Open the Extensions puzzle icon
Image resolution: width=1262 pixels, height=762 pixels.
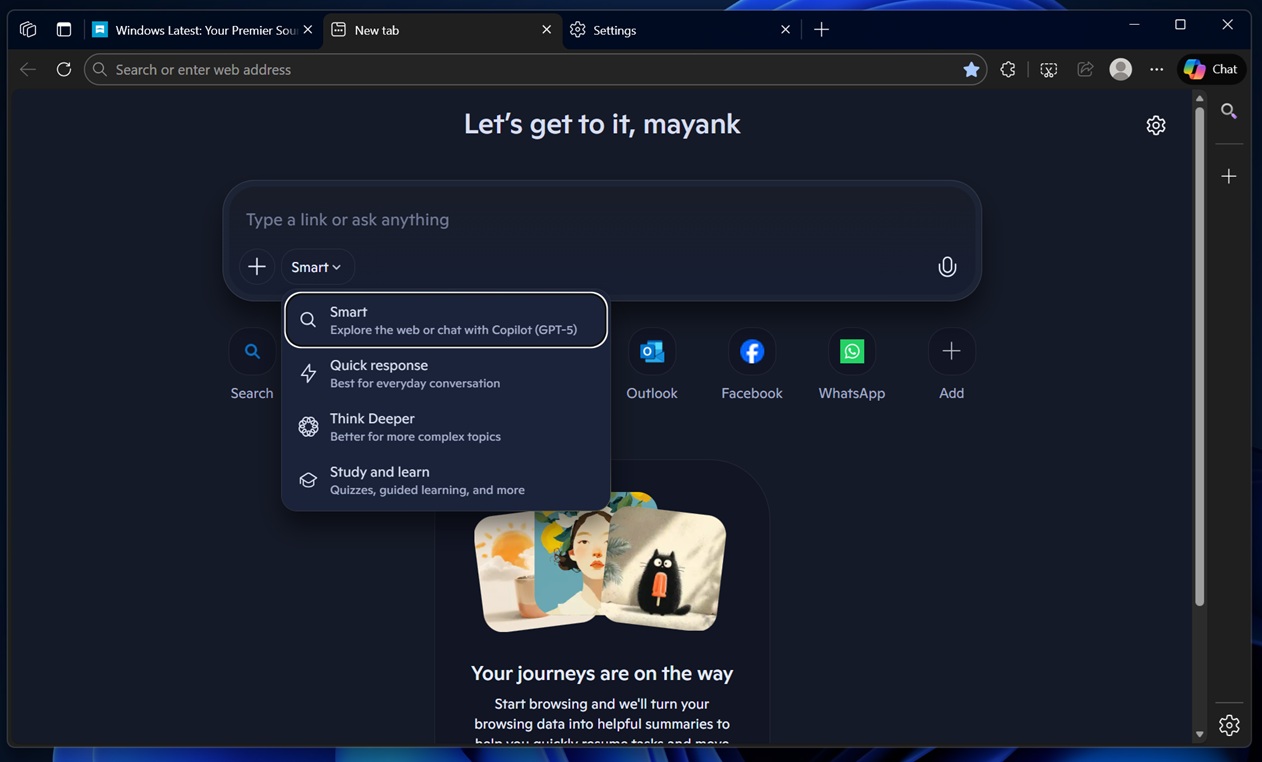click(1008, 69)
